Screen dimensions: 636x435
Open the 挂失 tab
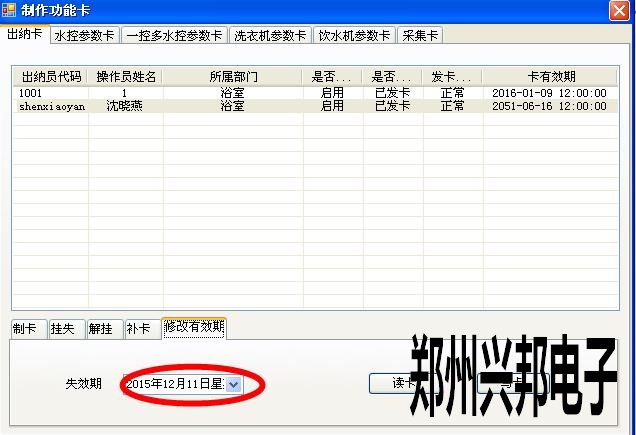point(67,329)
